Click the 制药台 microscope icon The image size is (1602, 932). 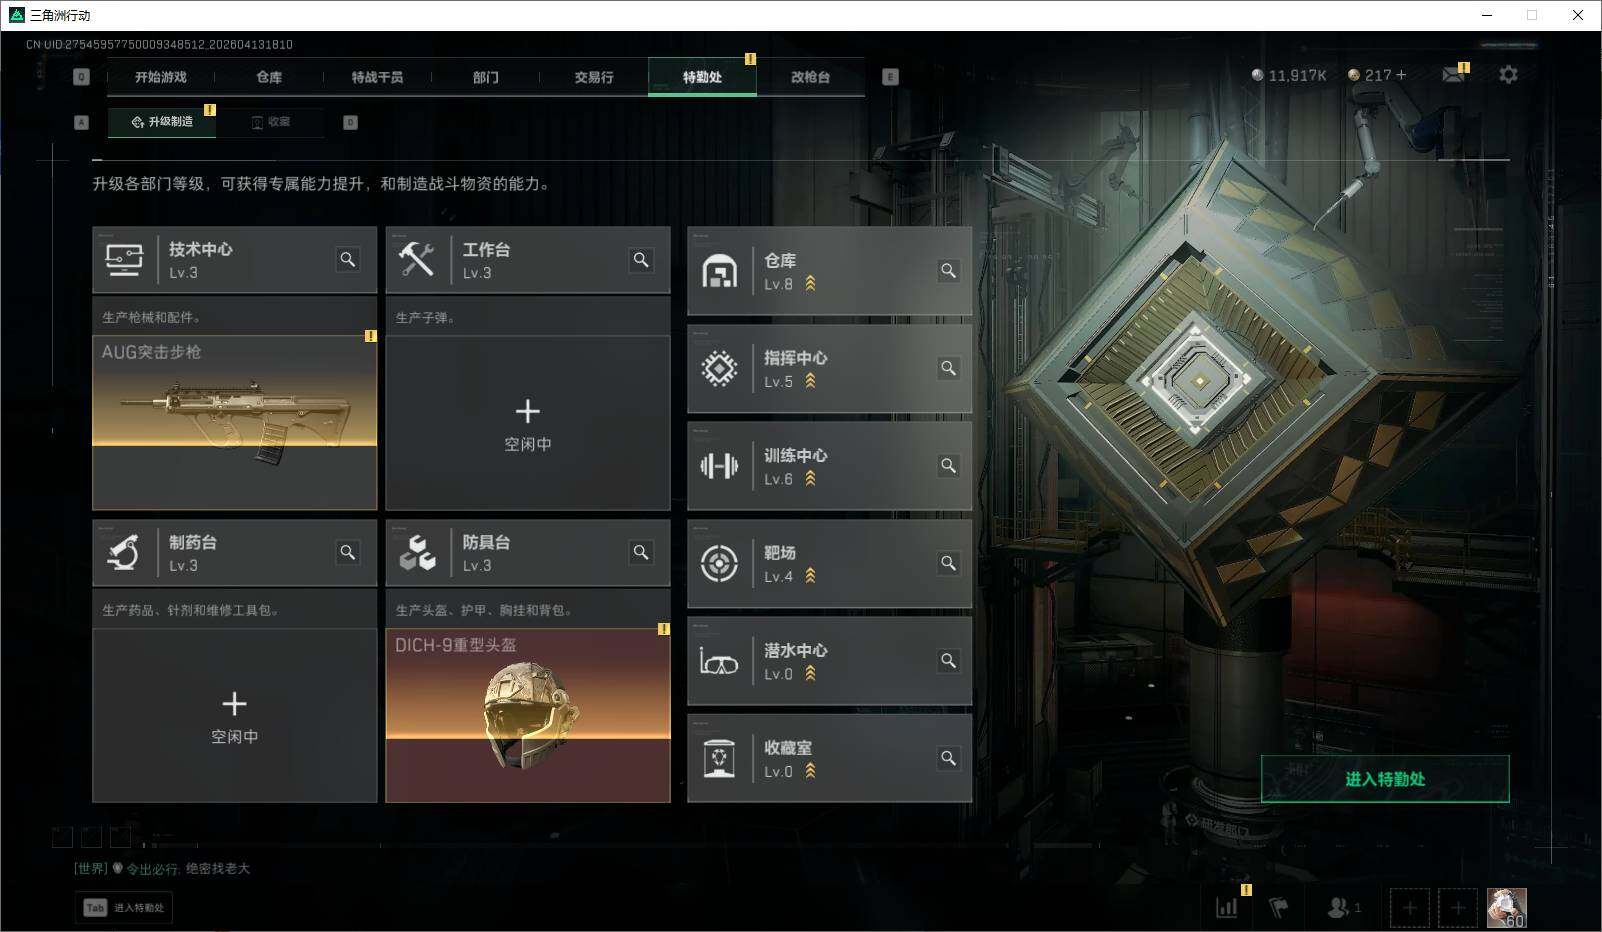click(x=123, y=552)
